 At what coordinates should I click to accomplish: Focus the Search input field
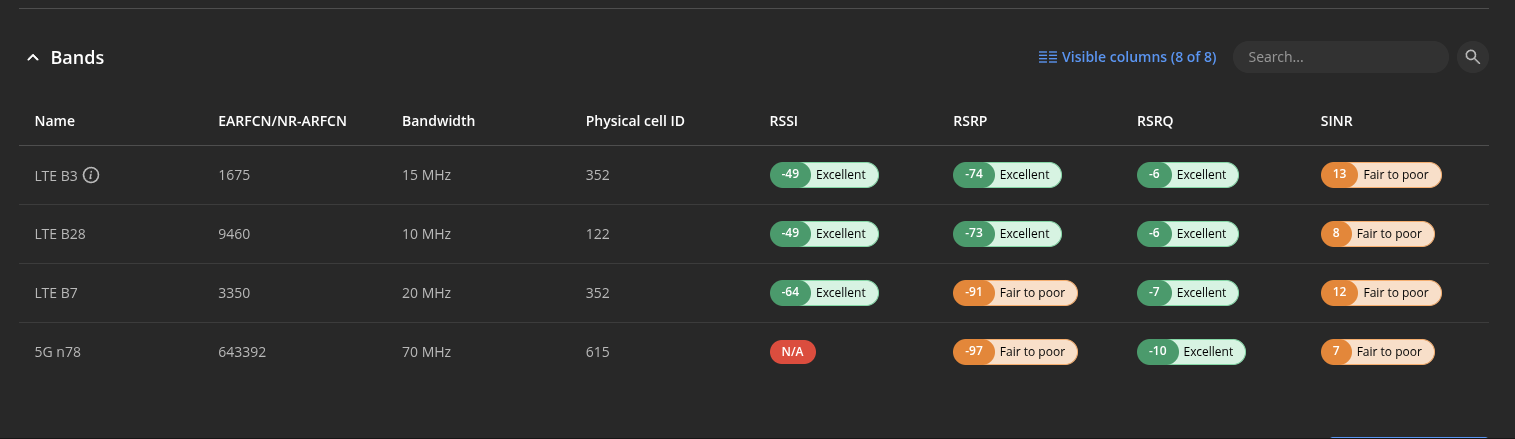pyautogui.click(x=1340, y=57)
